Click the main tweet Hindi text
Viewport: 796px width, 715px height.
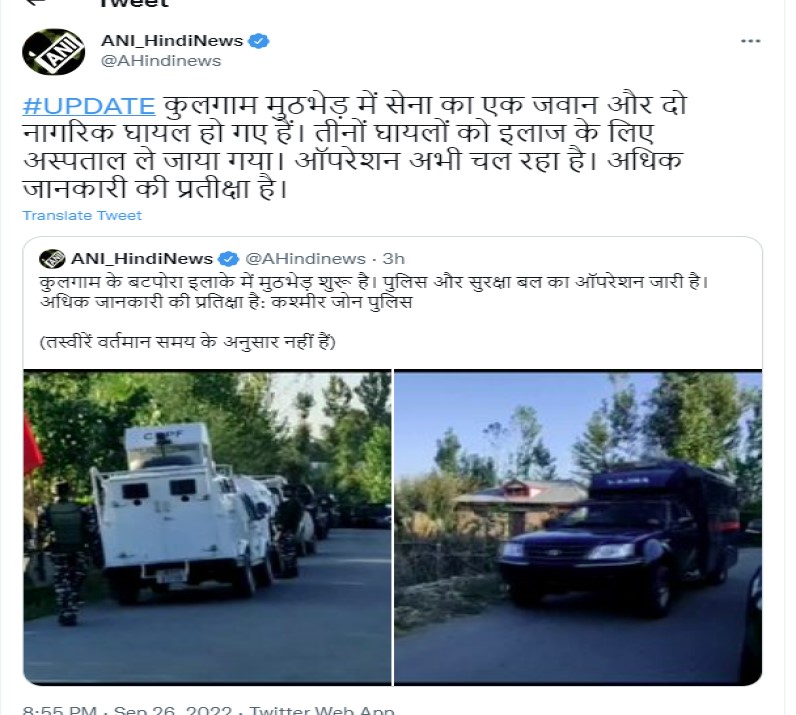(x=354, y=147)
